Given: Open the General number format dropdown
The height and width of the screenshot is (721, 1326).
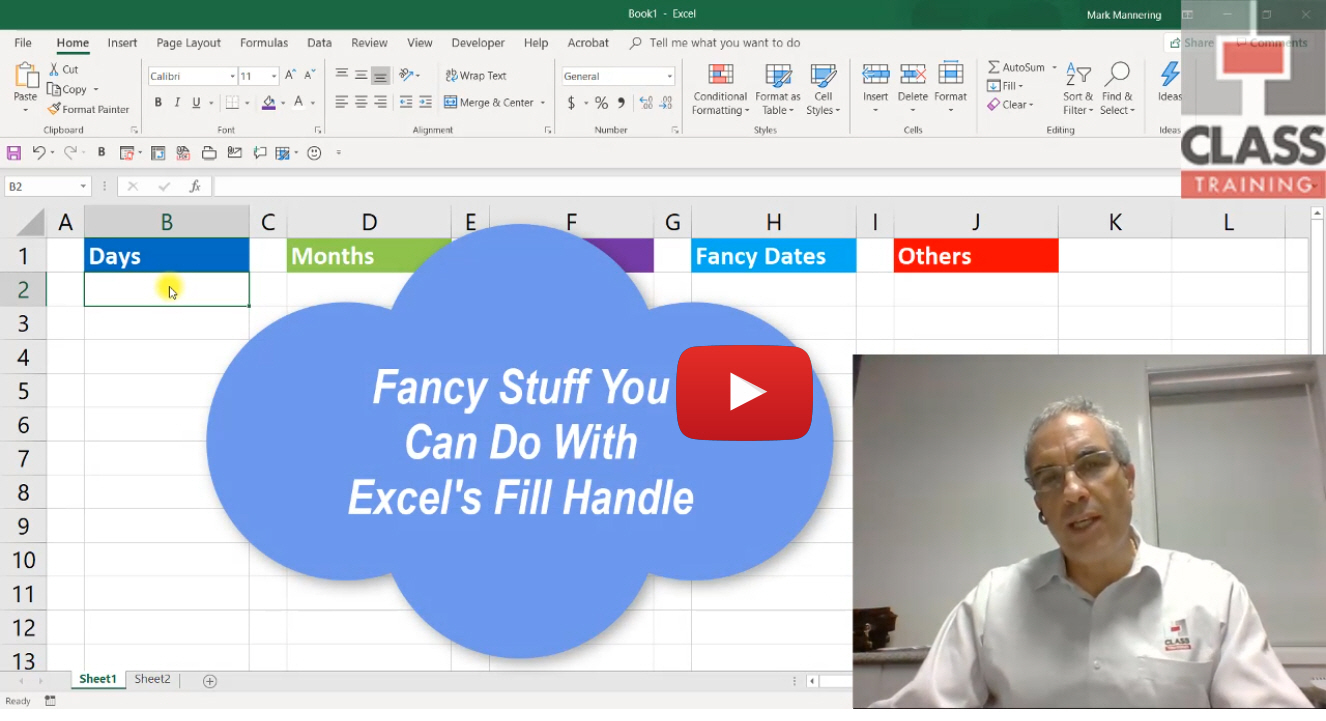Looking at the screenshot, I should tap(669, 76).
